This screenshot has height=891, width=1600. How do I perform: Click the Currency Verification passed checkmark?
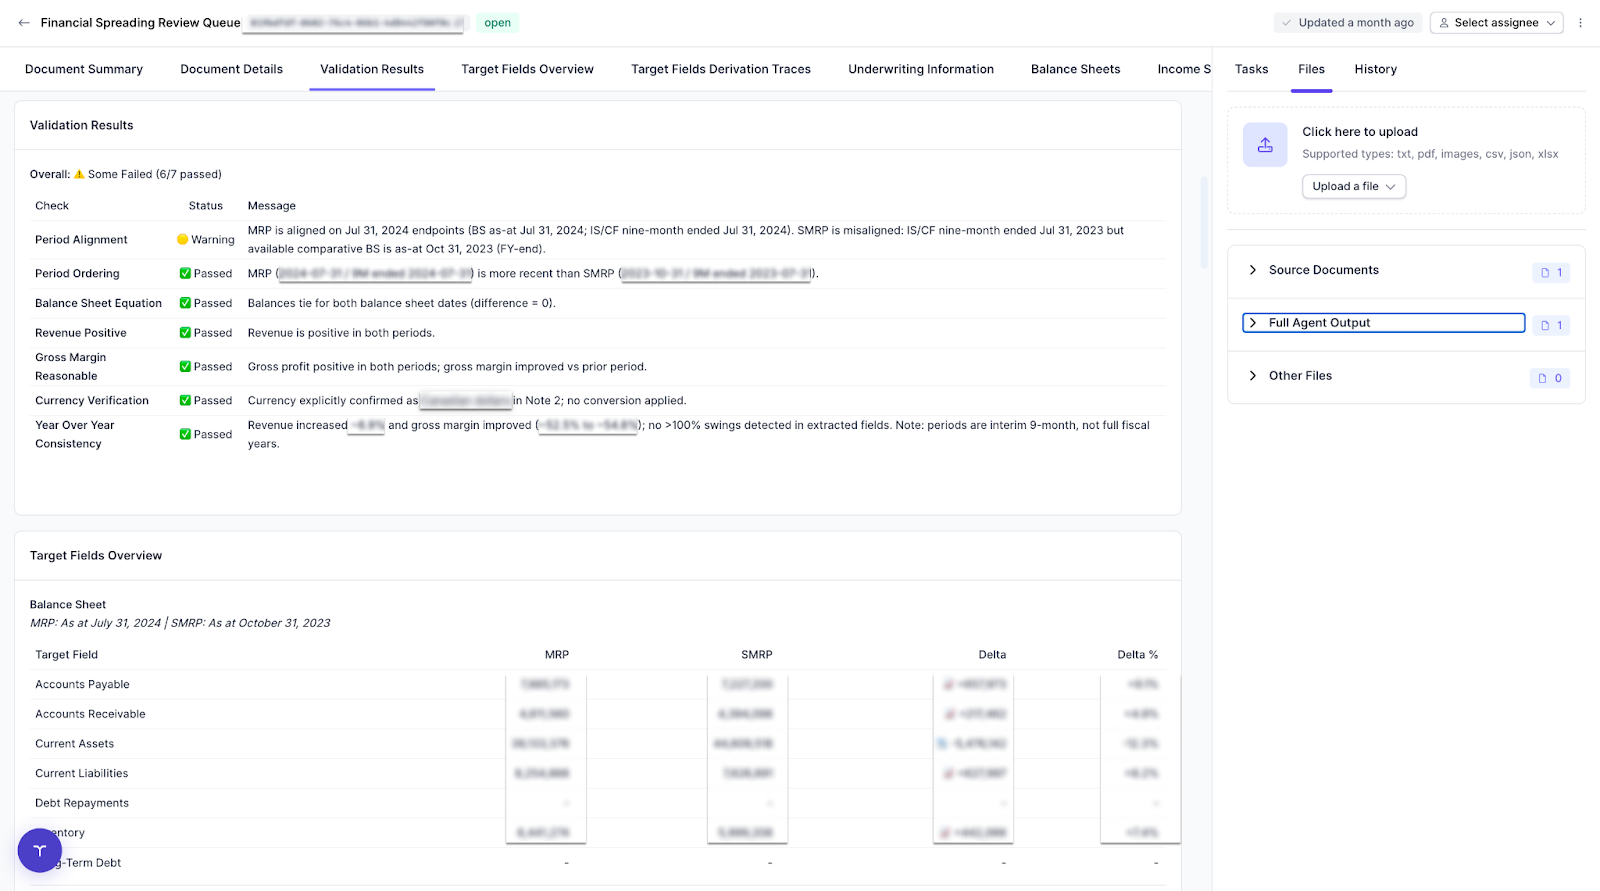[x=185, y=401]
